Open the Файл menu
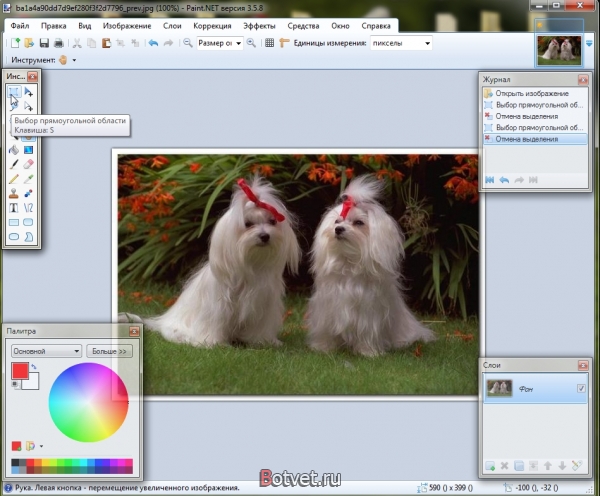This screenshot has height=496, width=600. point(20,26)
